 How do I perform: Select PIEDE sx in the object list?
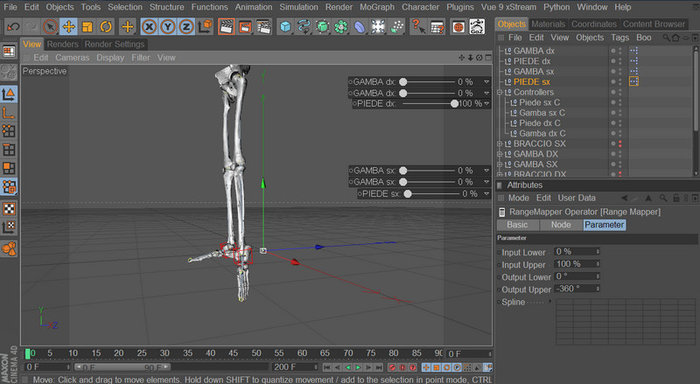[531, 82]
